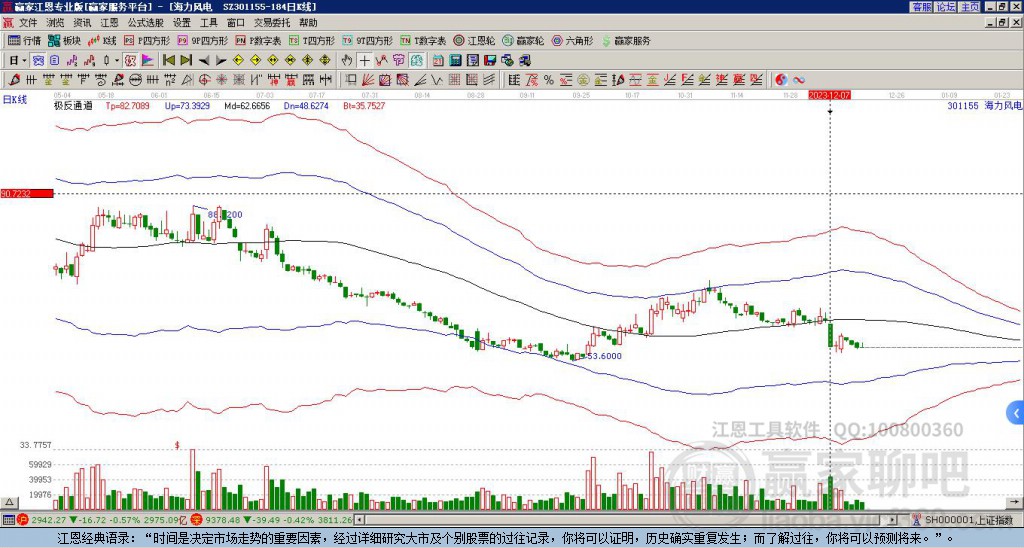Toggle the 权 rights-adjustment button
The width and height of the screenshot is (1024, 548).
(130, 61)
